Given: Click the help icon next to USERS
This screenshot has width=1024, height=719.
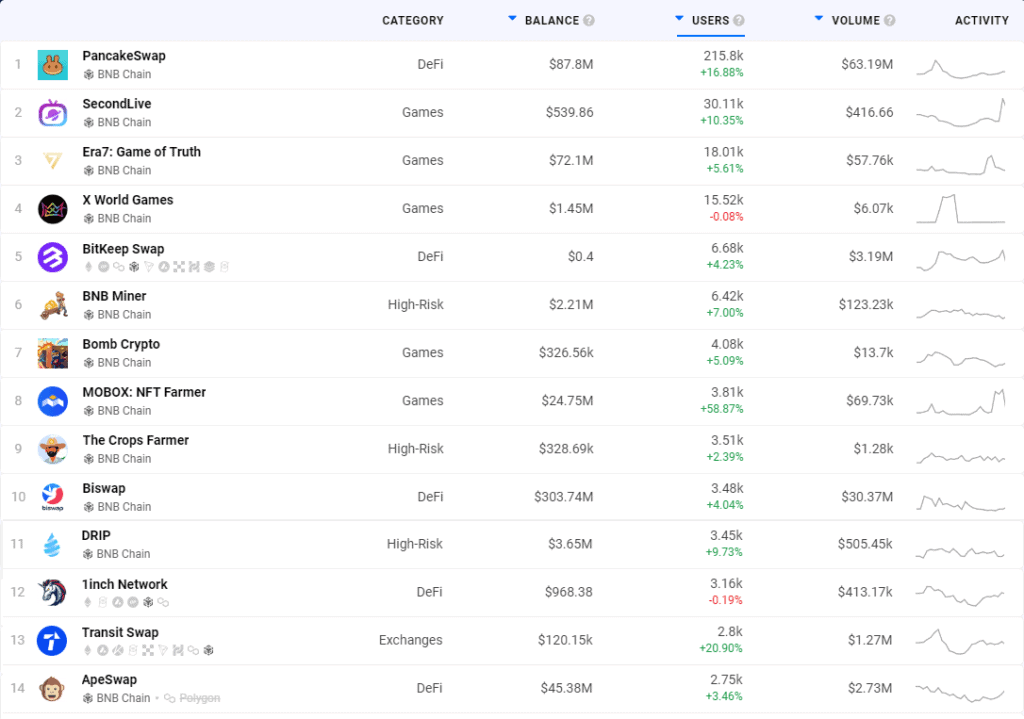Looking at the screenshot, I should point(739,20).
